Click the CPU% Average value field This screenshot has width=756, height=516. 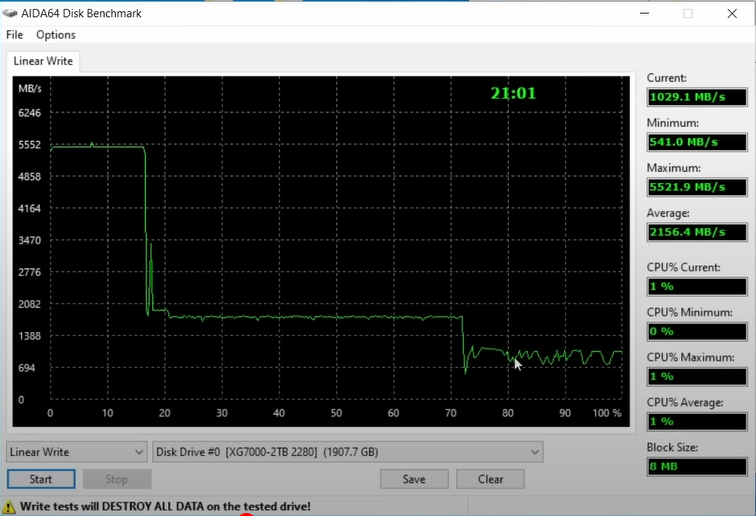point(697,421)
